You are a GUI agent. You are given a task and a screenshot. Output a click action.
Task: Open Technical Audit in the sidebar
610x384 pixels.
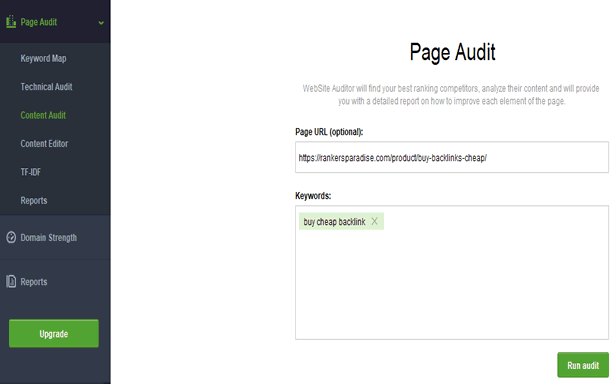click(46, 87)
